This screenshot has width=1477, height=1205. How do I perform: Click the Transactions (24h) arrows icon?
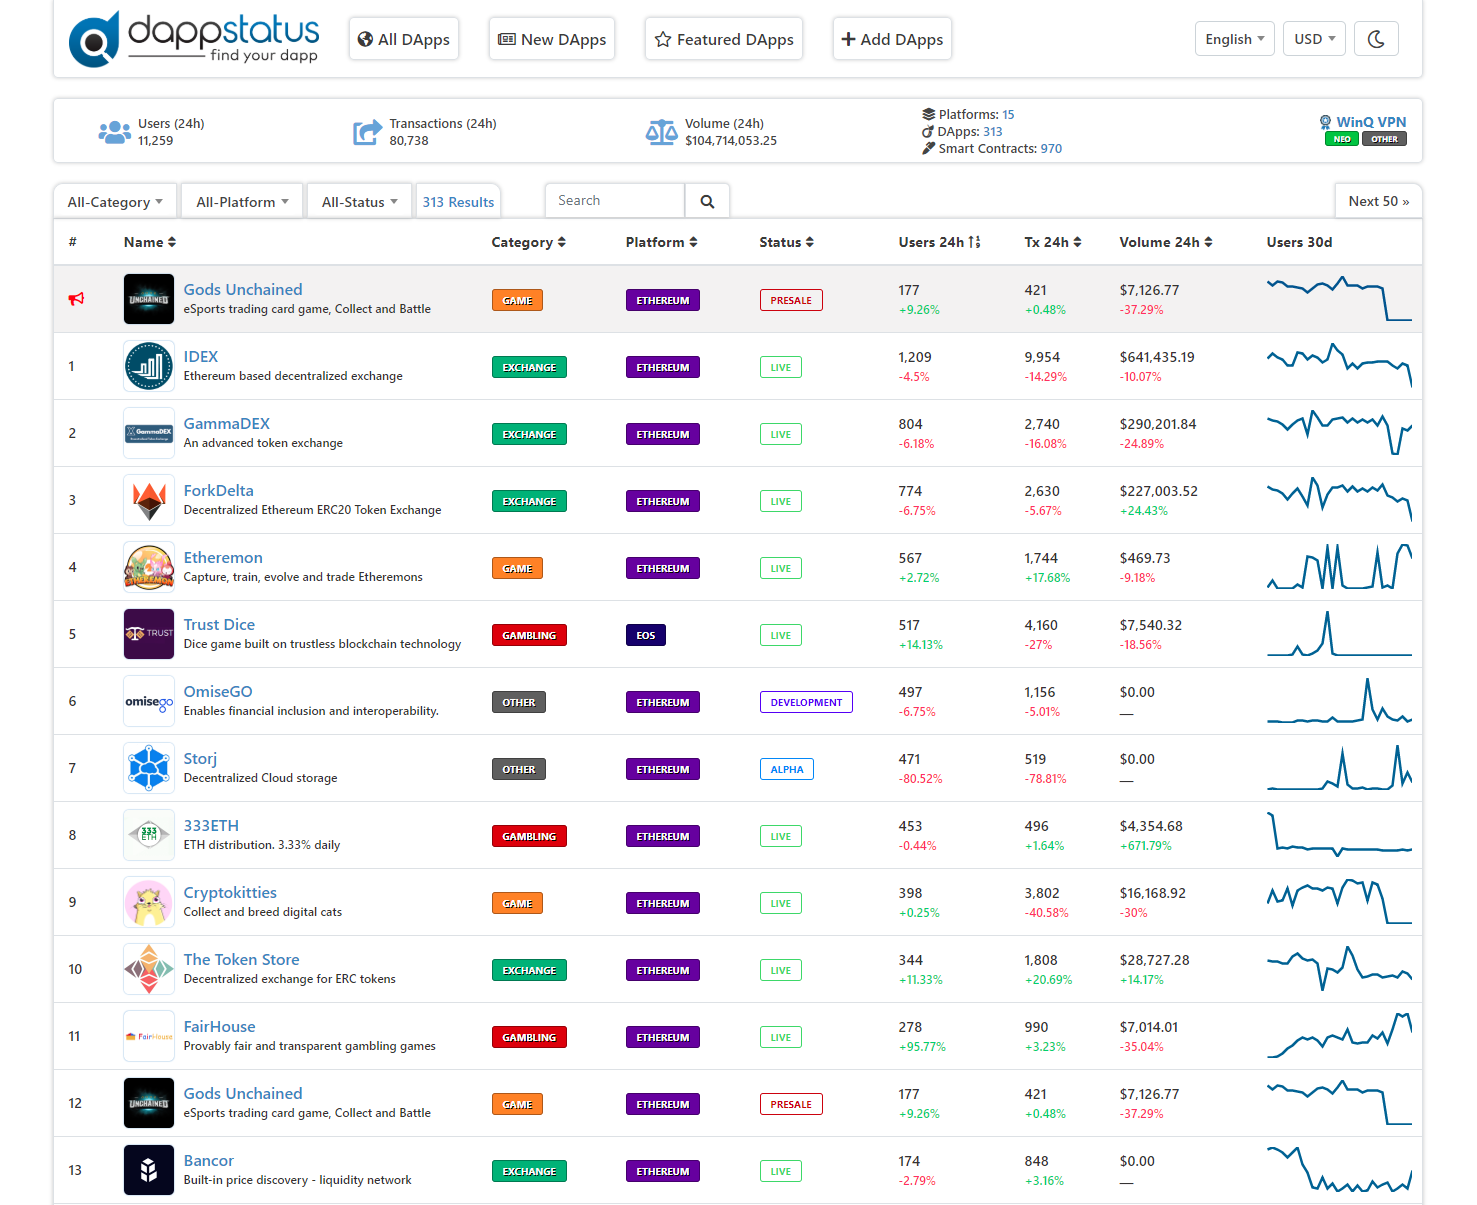point(367,131)
